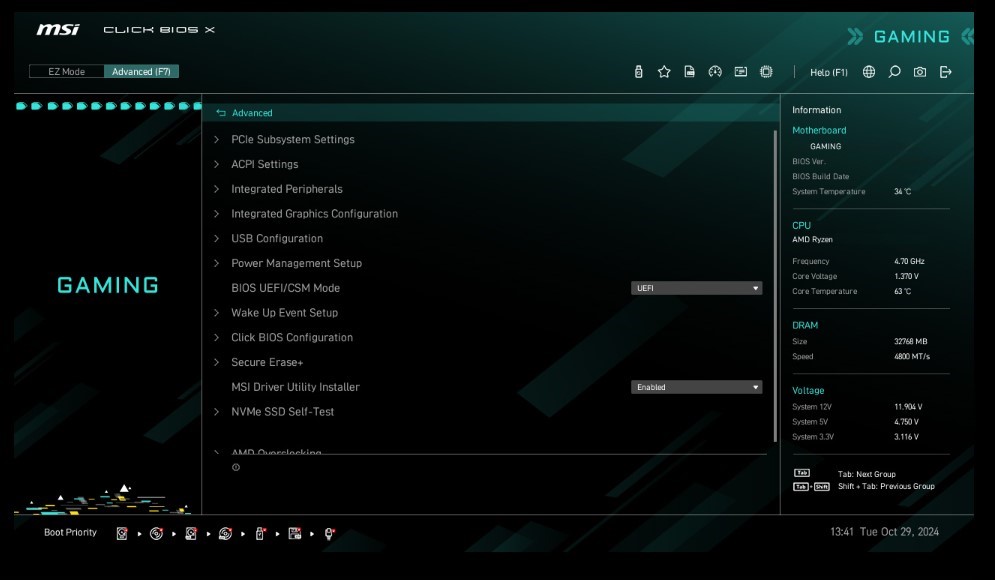Open Secure Erase+ submenu

click(x=267, y=362)
